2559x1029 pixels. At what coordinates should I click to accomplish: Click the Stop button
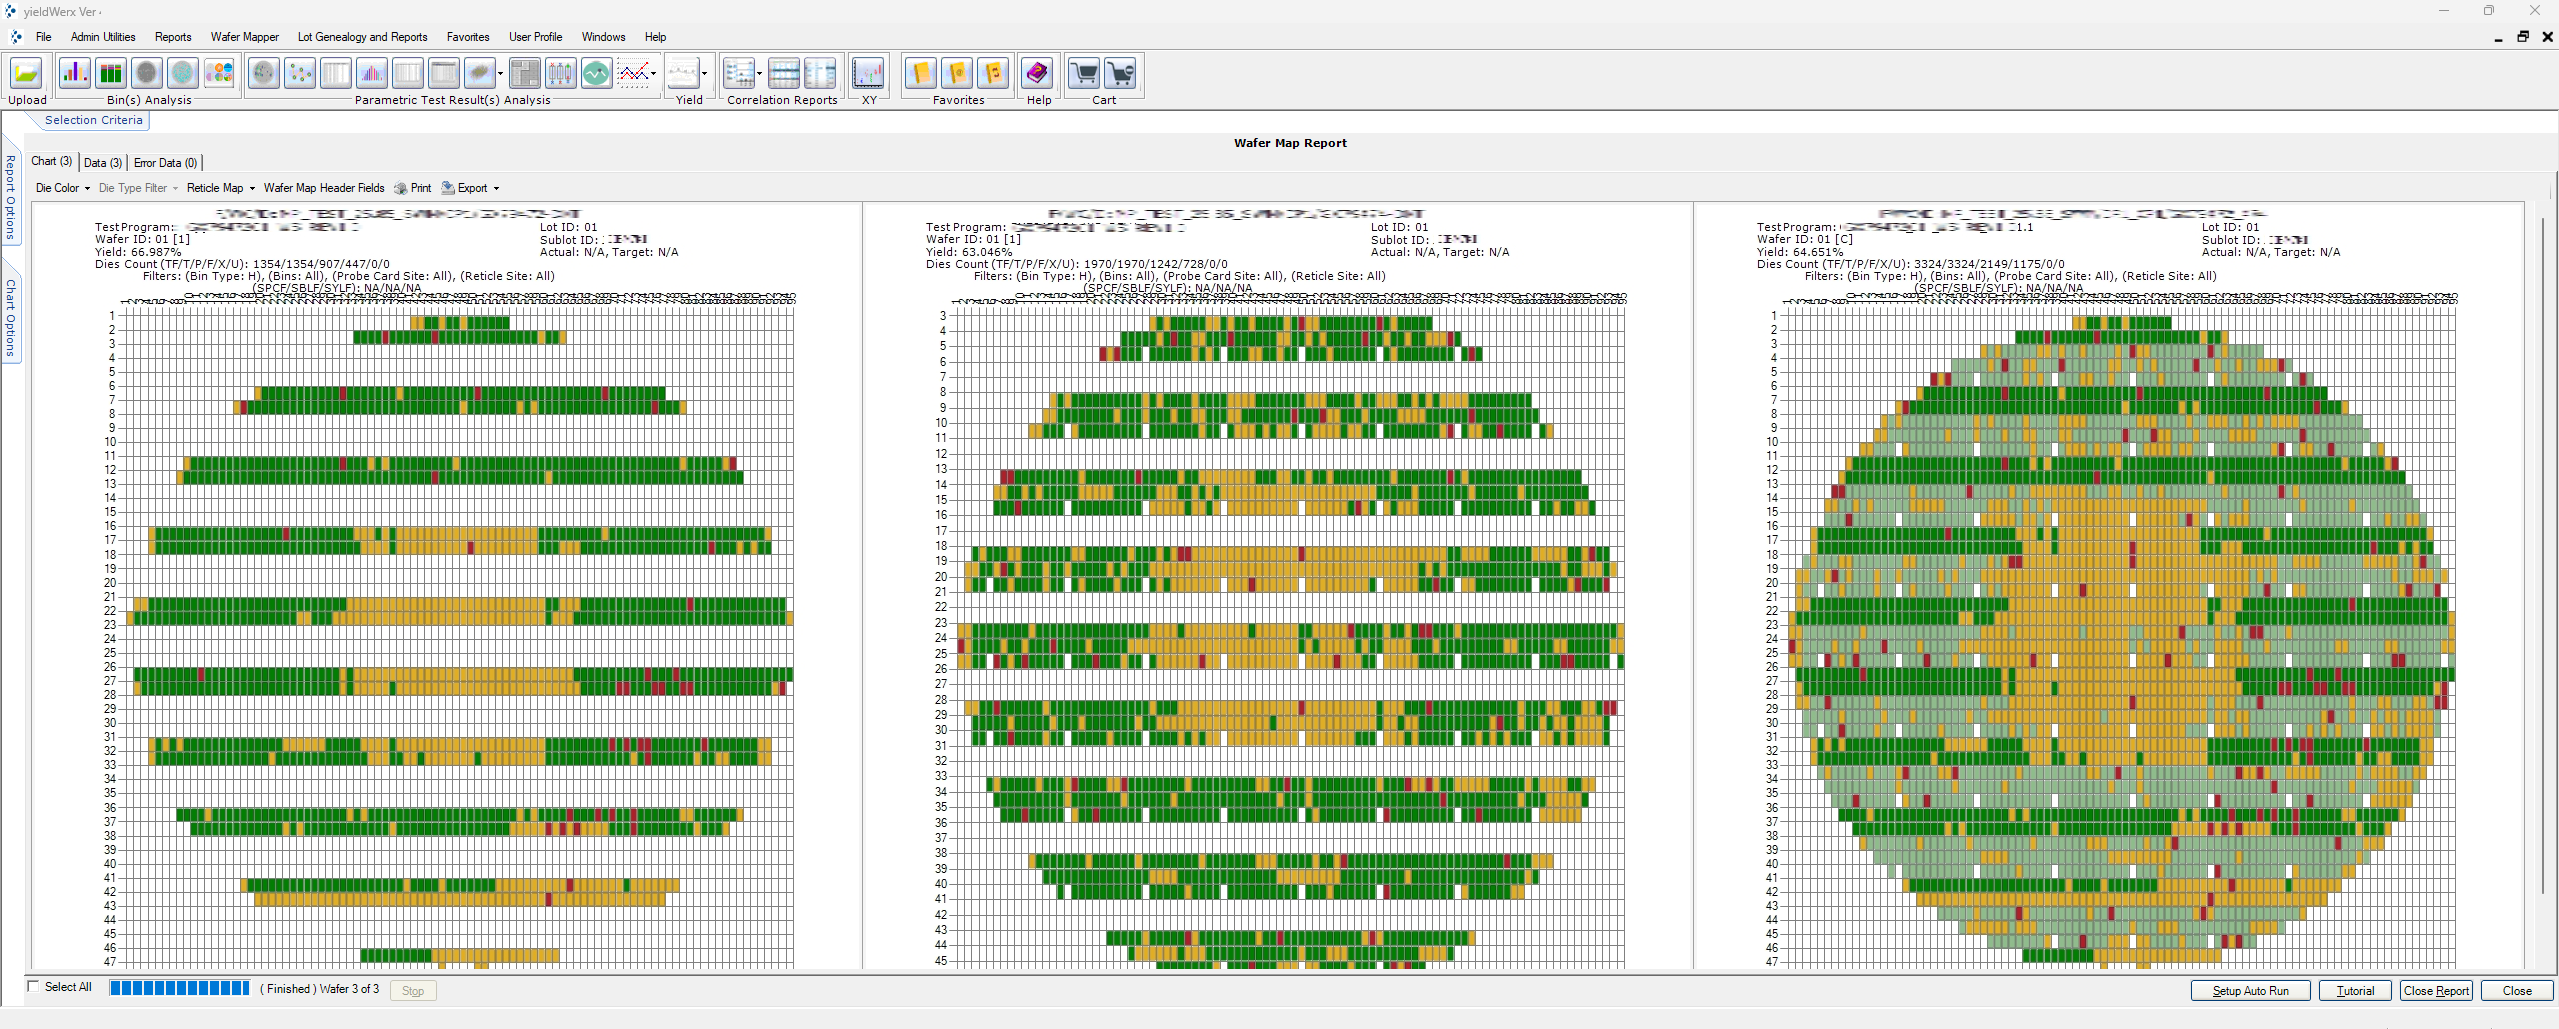click(413, 990)
